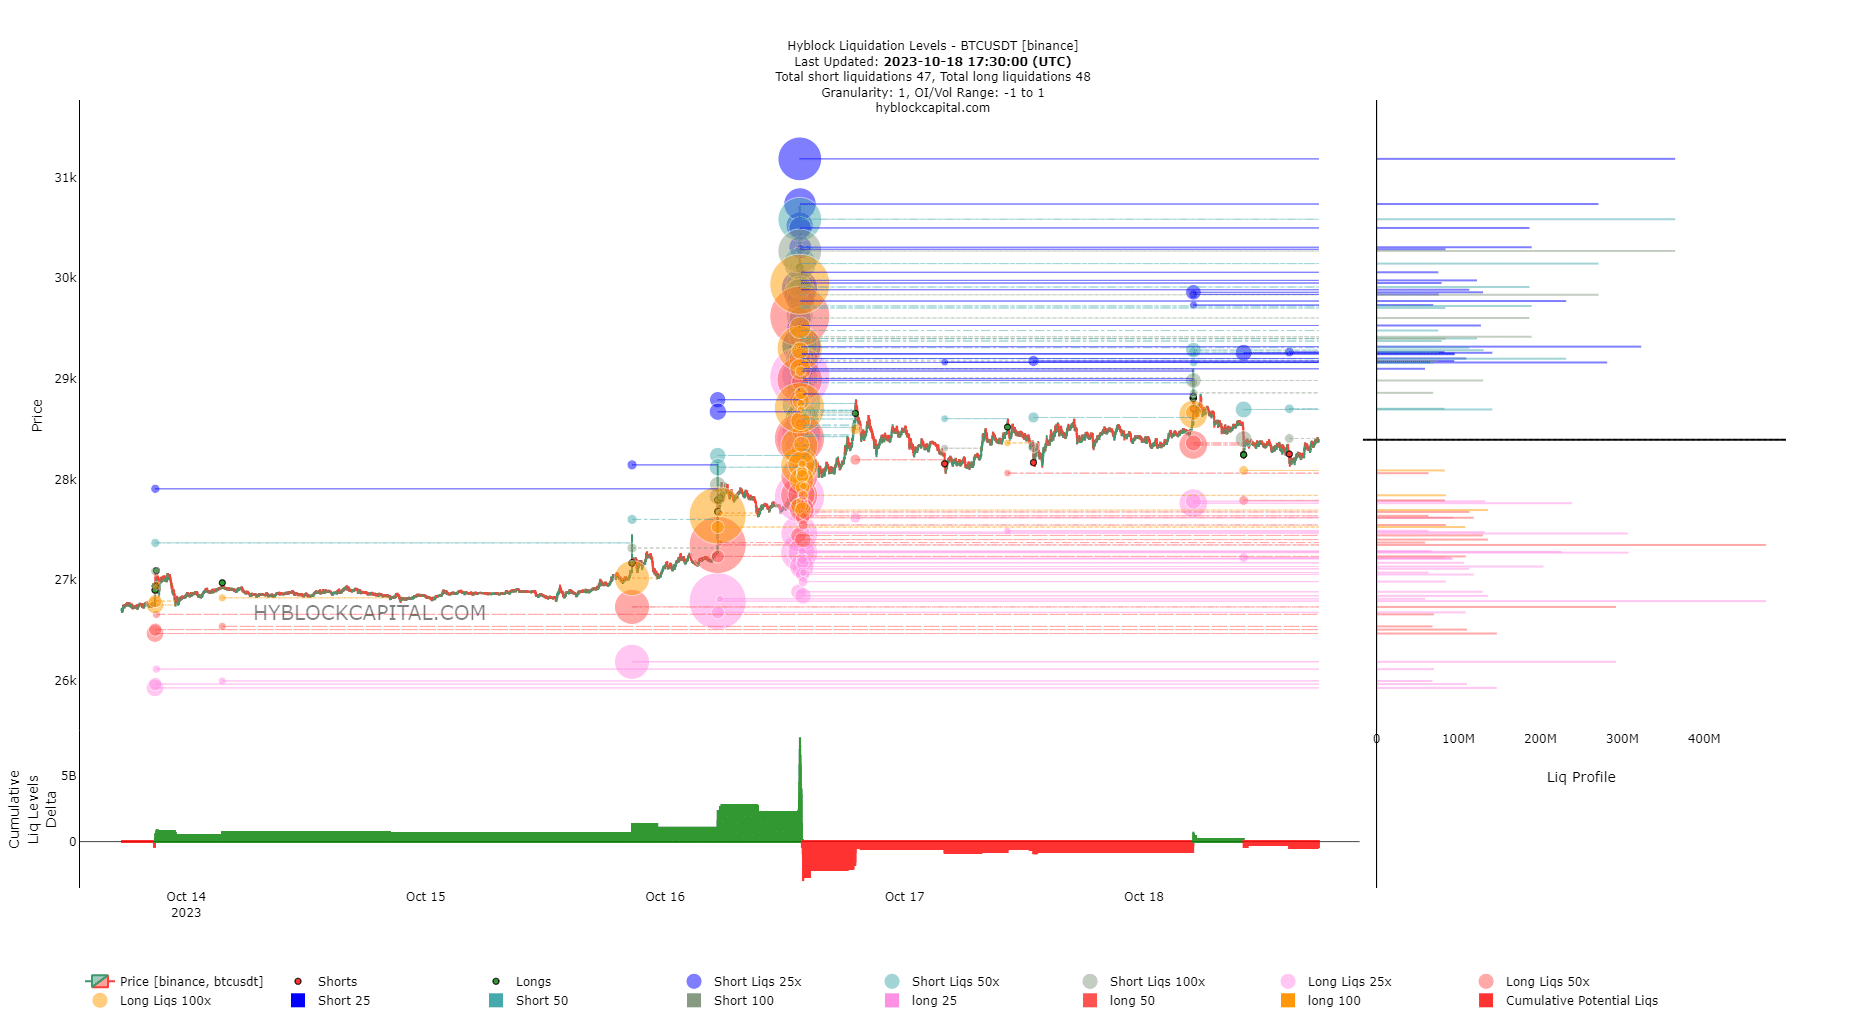1866x1027 pixels.
Task: Click the topmost large blue bubble above 31k
Action: coord(799,158)
